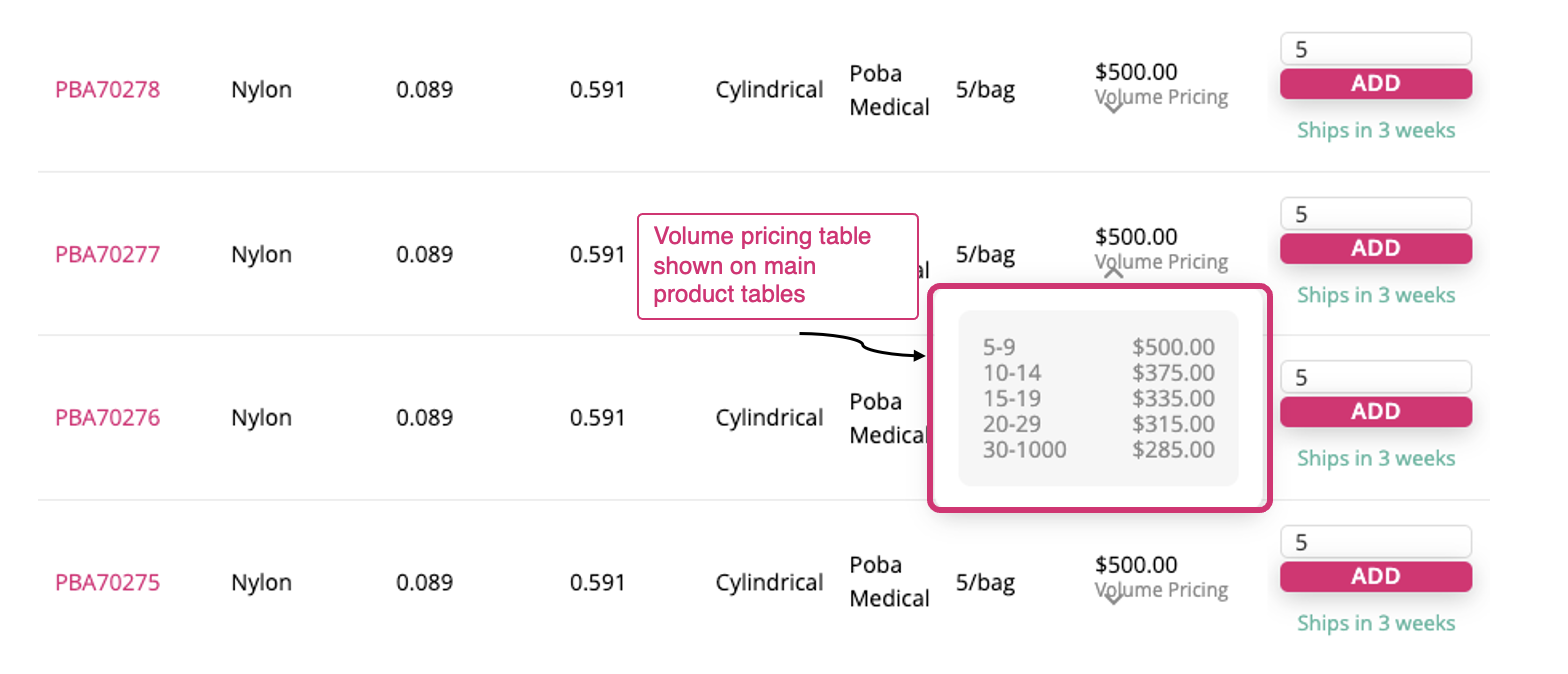Viewport: 1568px width, 674px height.
Task: Select the quantity field on the PBA70276 row
Action: [x=1375, y=376]
